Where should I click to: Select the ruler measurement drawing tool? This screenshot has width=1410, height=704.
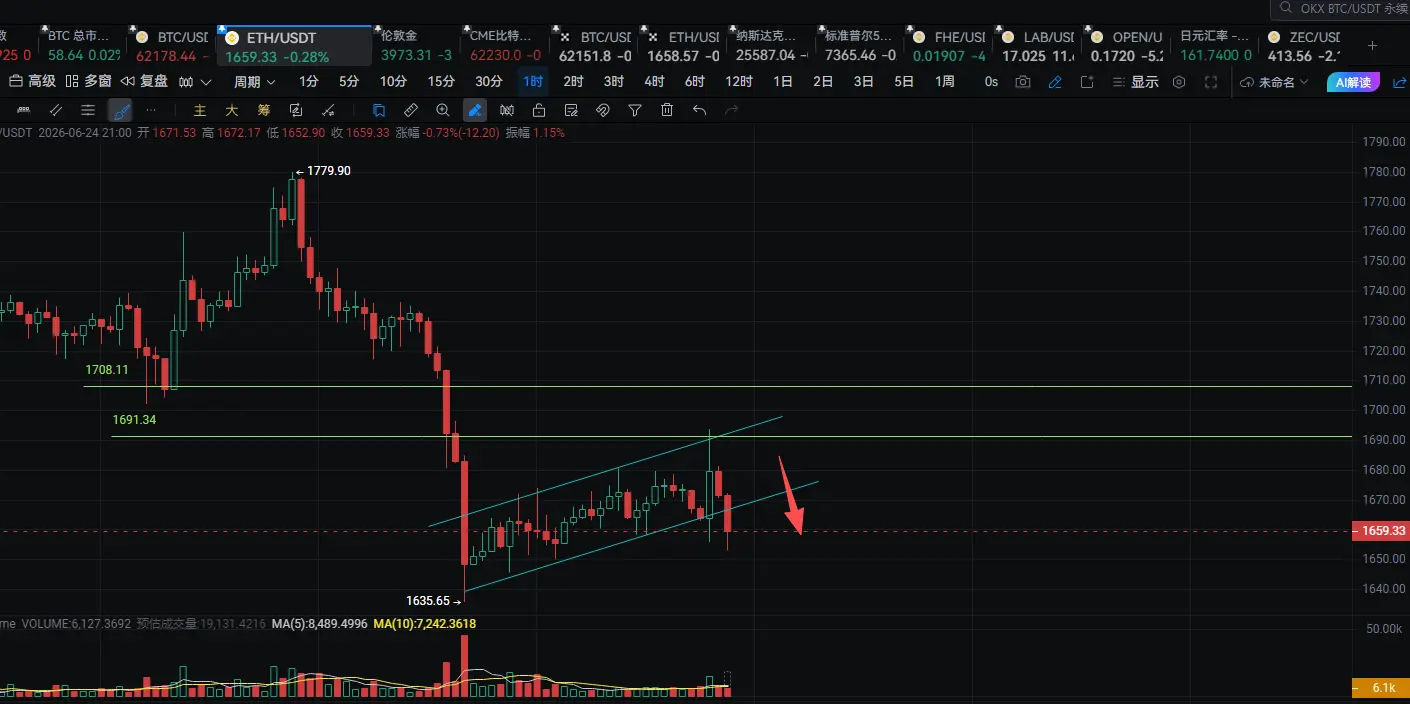(23, 110)
